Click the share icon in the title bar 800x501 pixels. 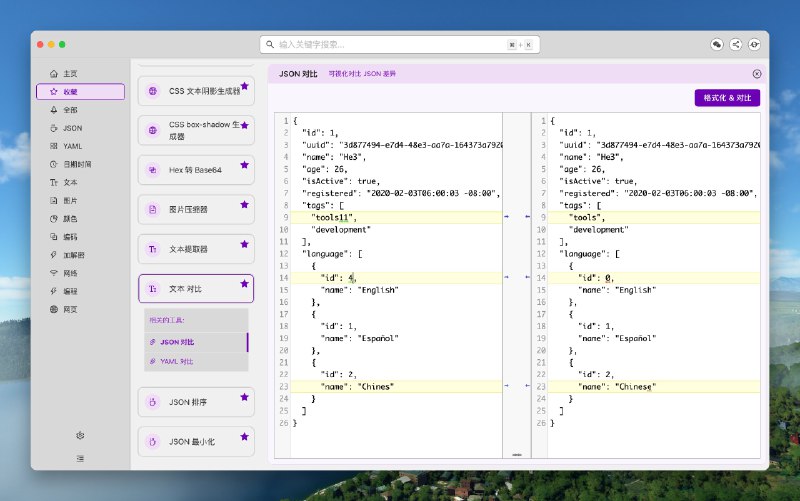736,45
